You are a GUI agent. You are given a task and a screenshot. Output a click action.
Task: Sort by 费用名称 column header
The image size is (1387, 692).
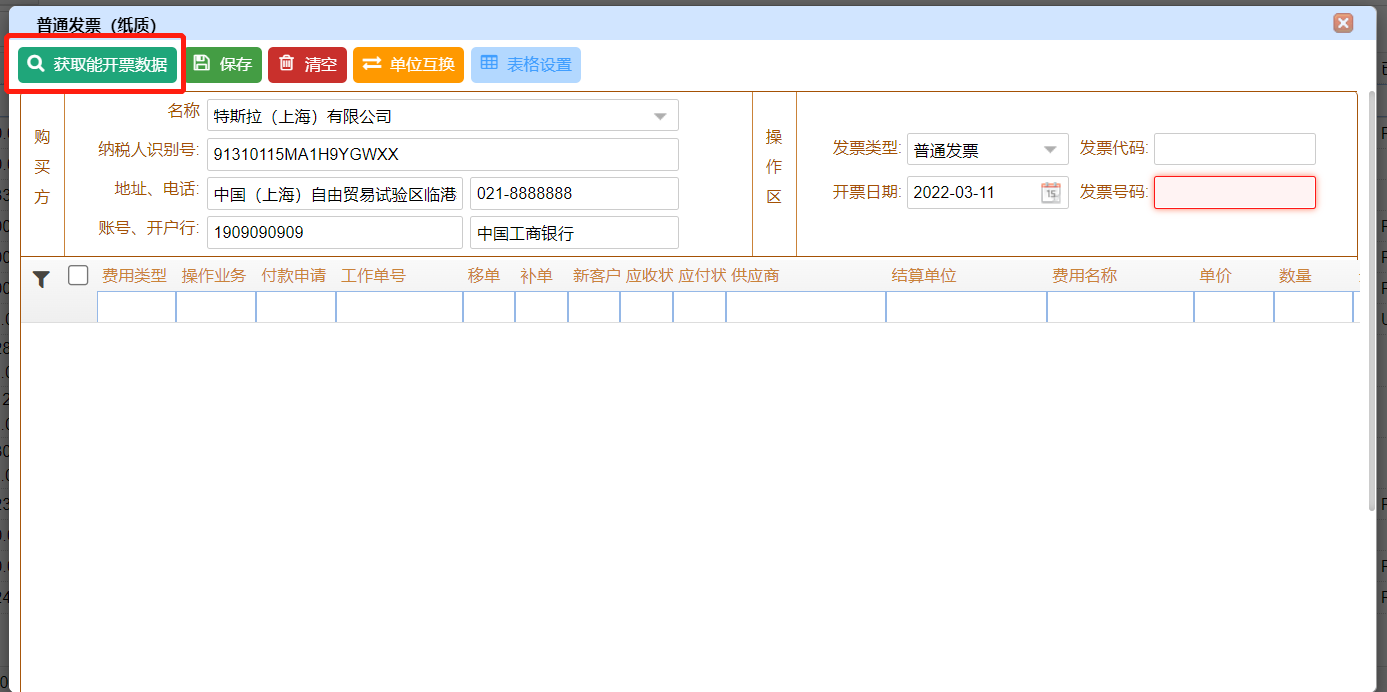(1084, 276)
